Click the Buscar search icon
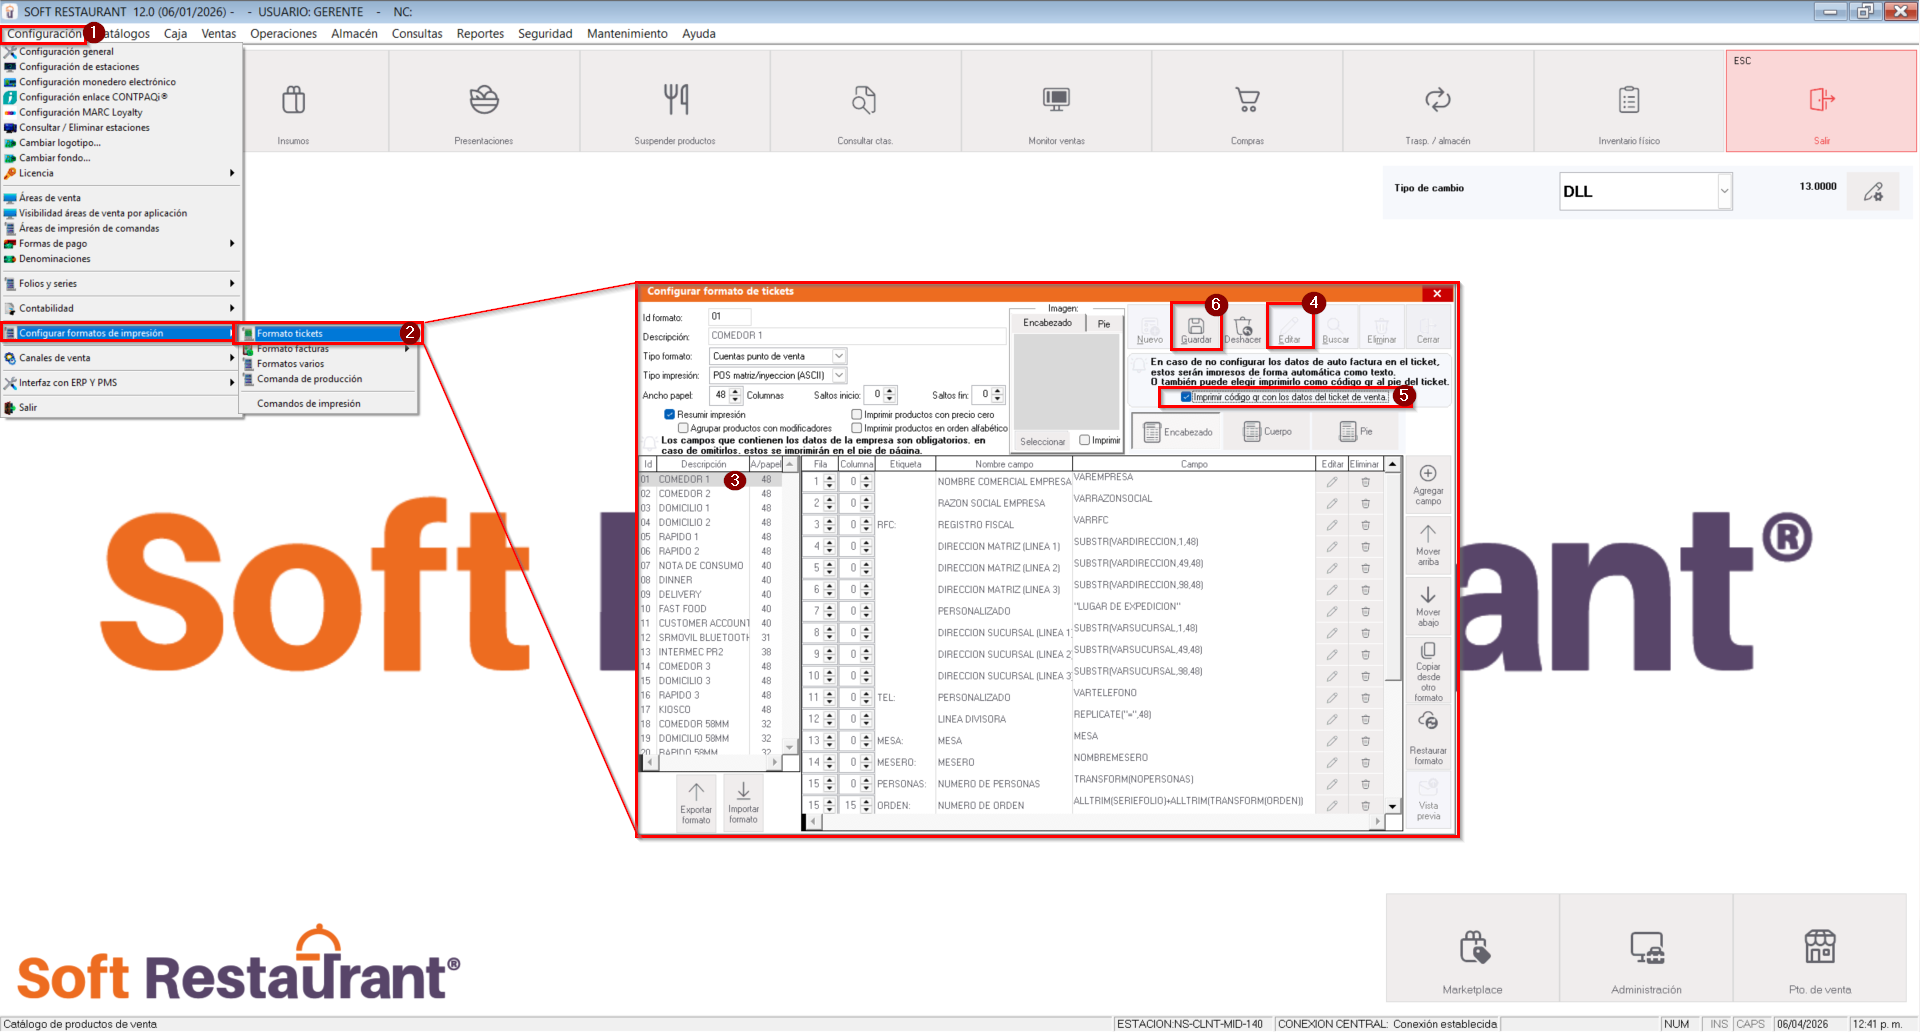 coord(1336,329)
